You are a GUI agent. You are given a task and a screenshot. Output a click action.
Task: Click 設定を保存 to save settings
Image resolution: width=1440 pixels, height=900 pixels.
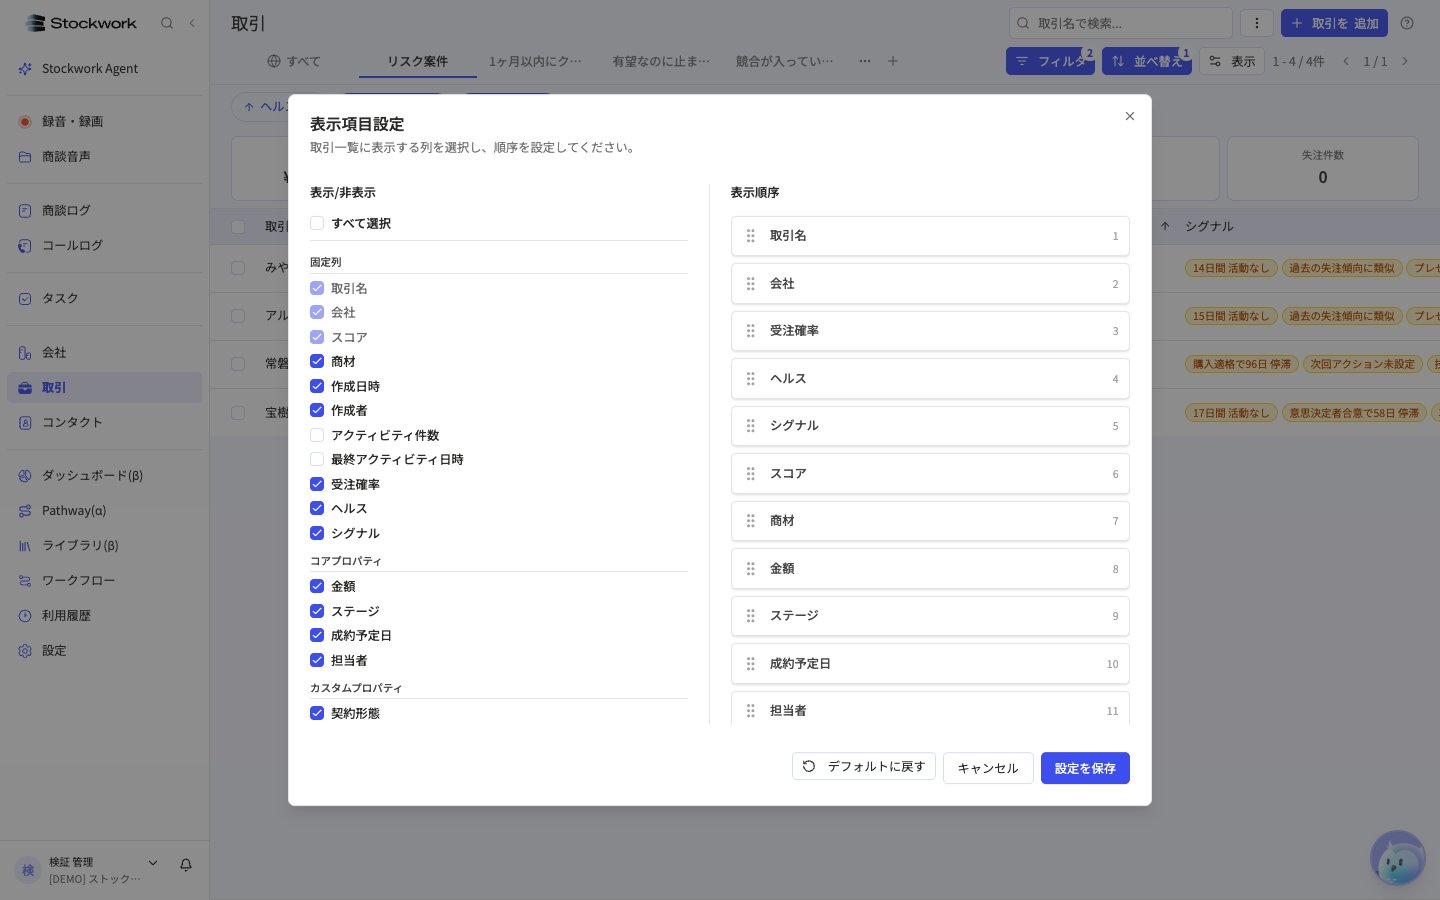click(1085, 768)
